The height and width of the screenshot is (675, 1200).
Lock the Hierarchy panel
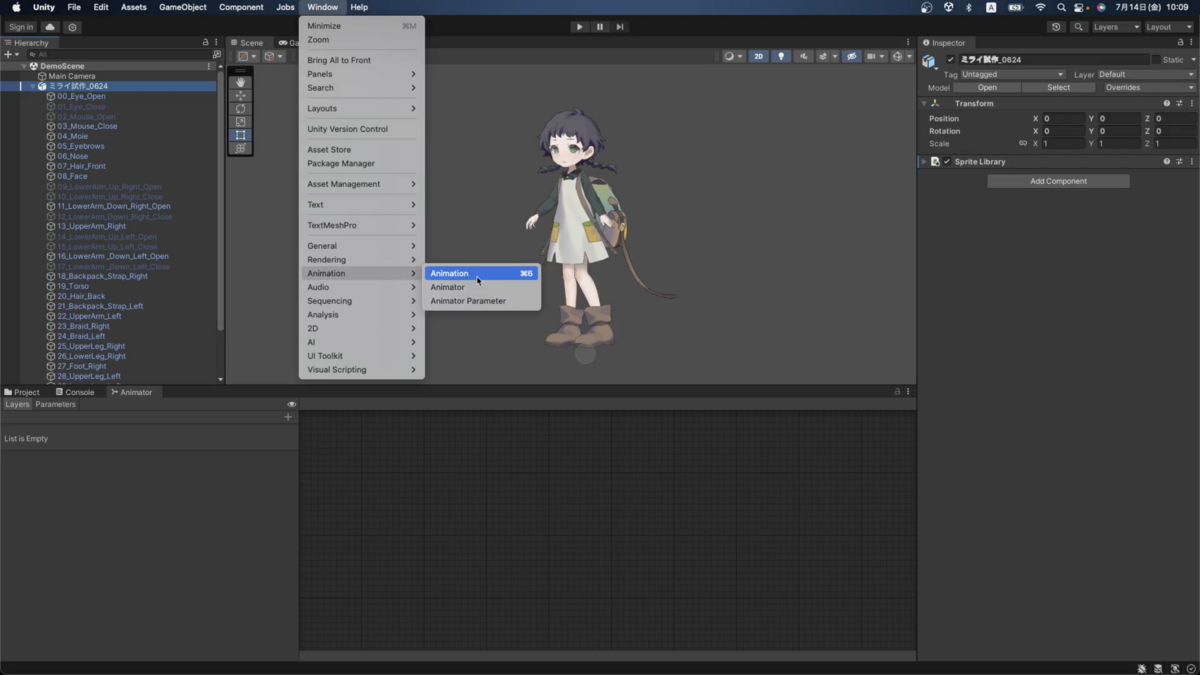pos(206,42)
